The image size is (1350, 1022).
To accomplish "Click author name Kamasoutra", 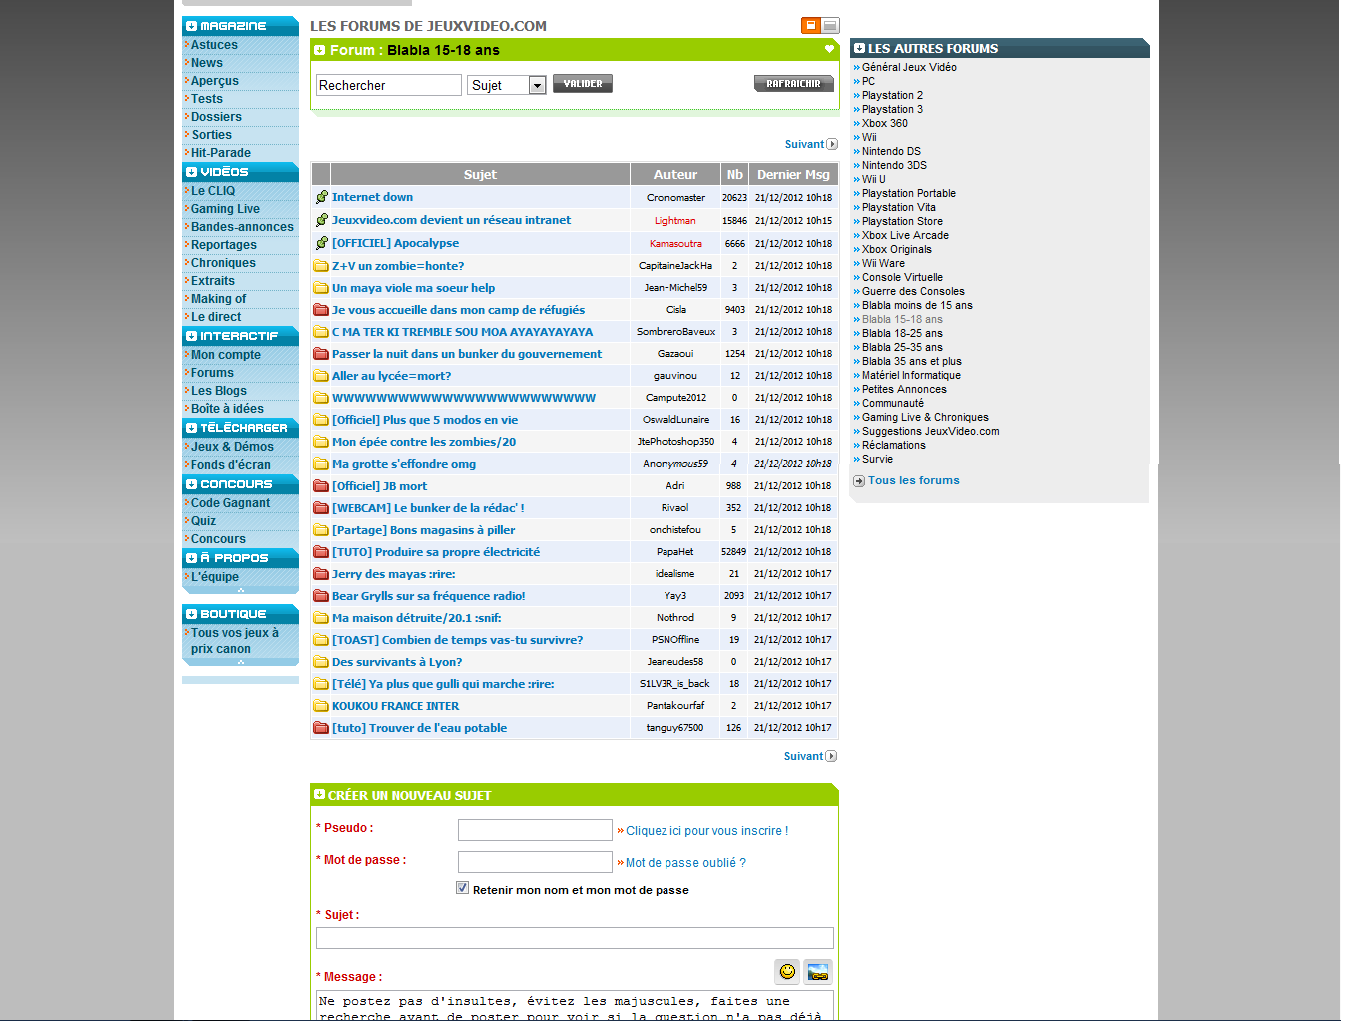I will coord(676,243).
